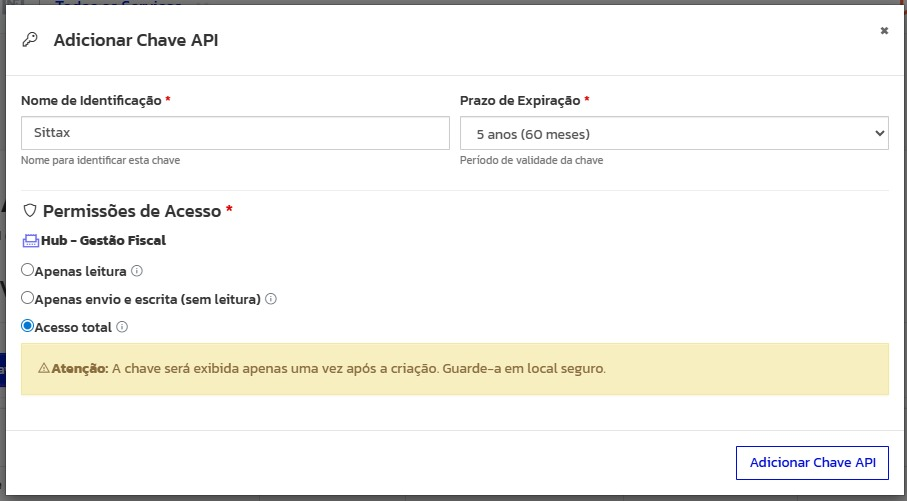
Task: Click the info icon beside Acesso total
Action: (x=122, y=327)
